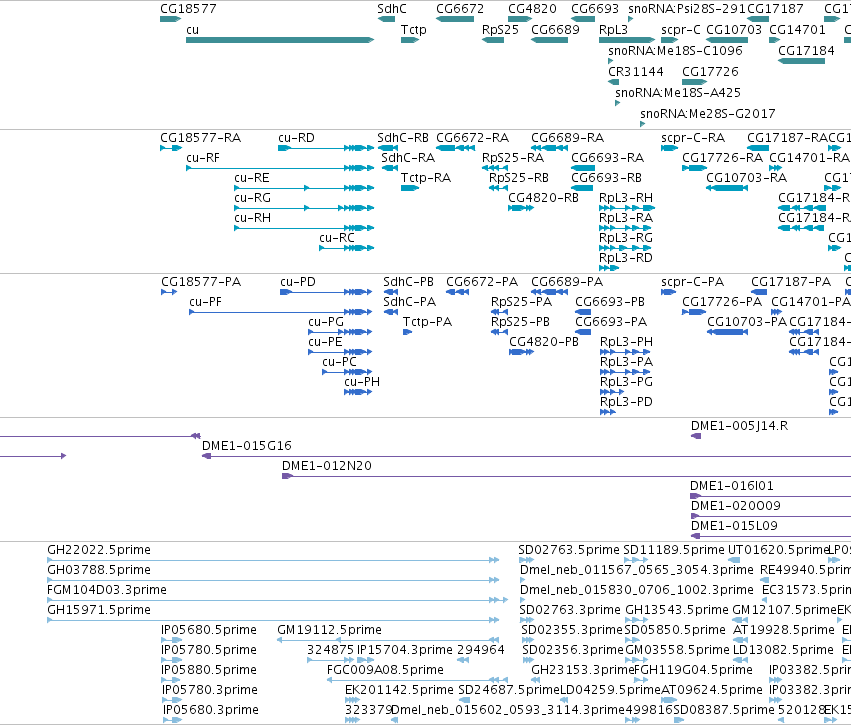Select the CG10703 gene label

pyautogui.click(x=734, y=30)
